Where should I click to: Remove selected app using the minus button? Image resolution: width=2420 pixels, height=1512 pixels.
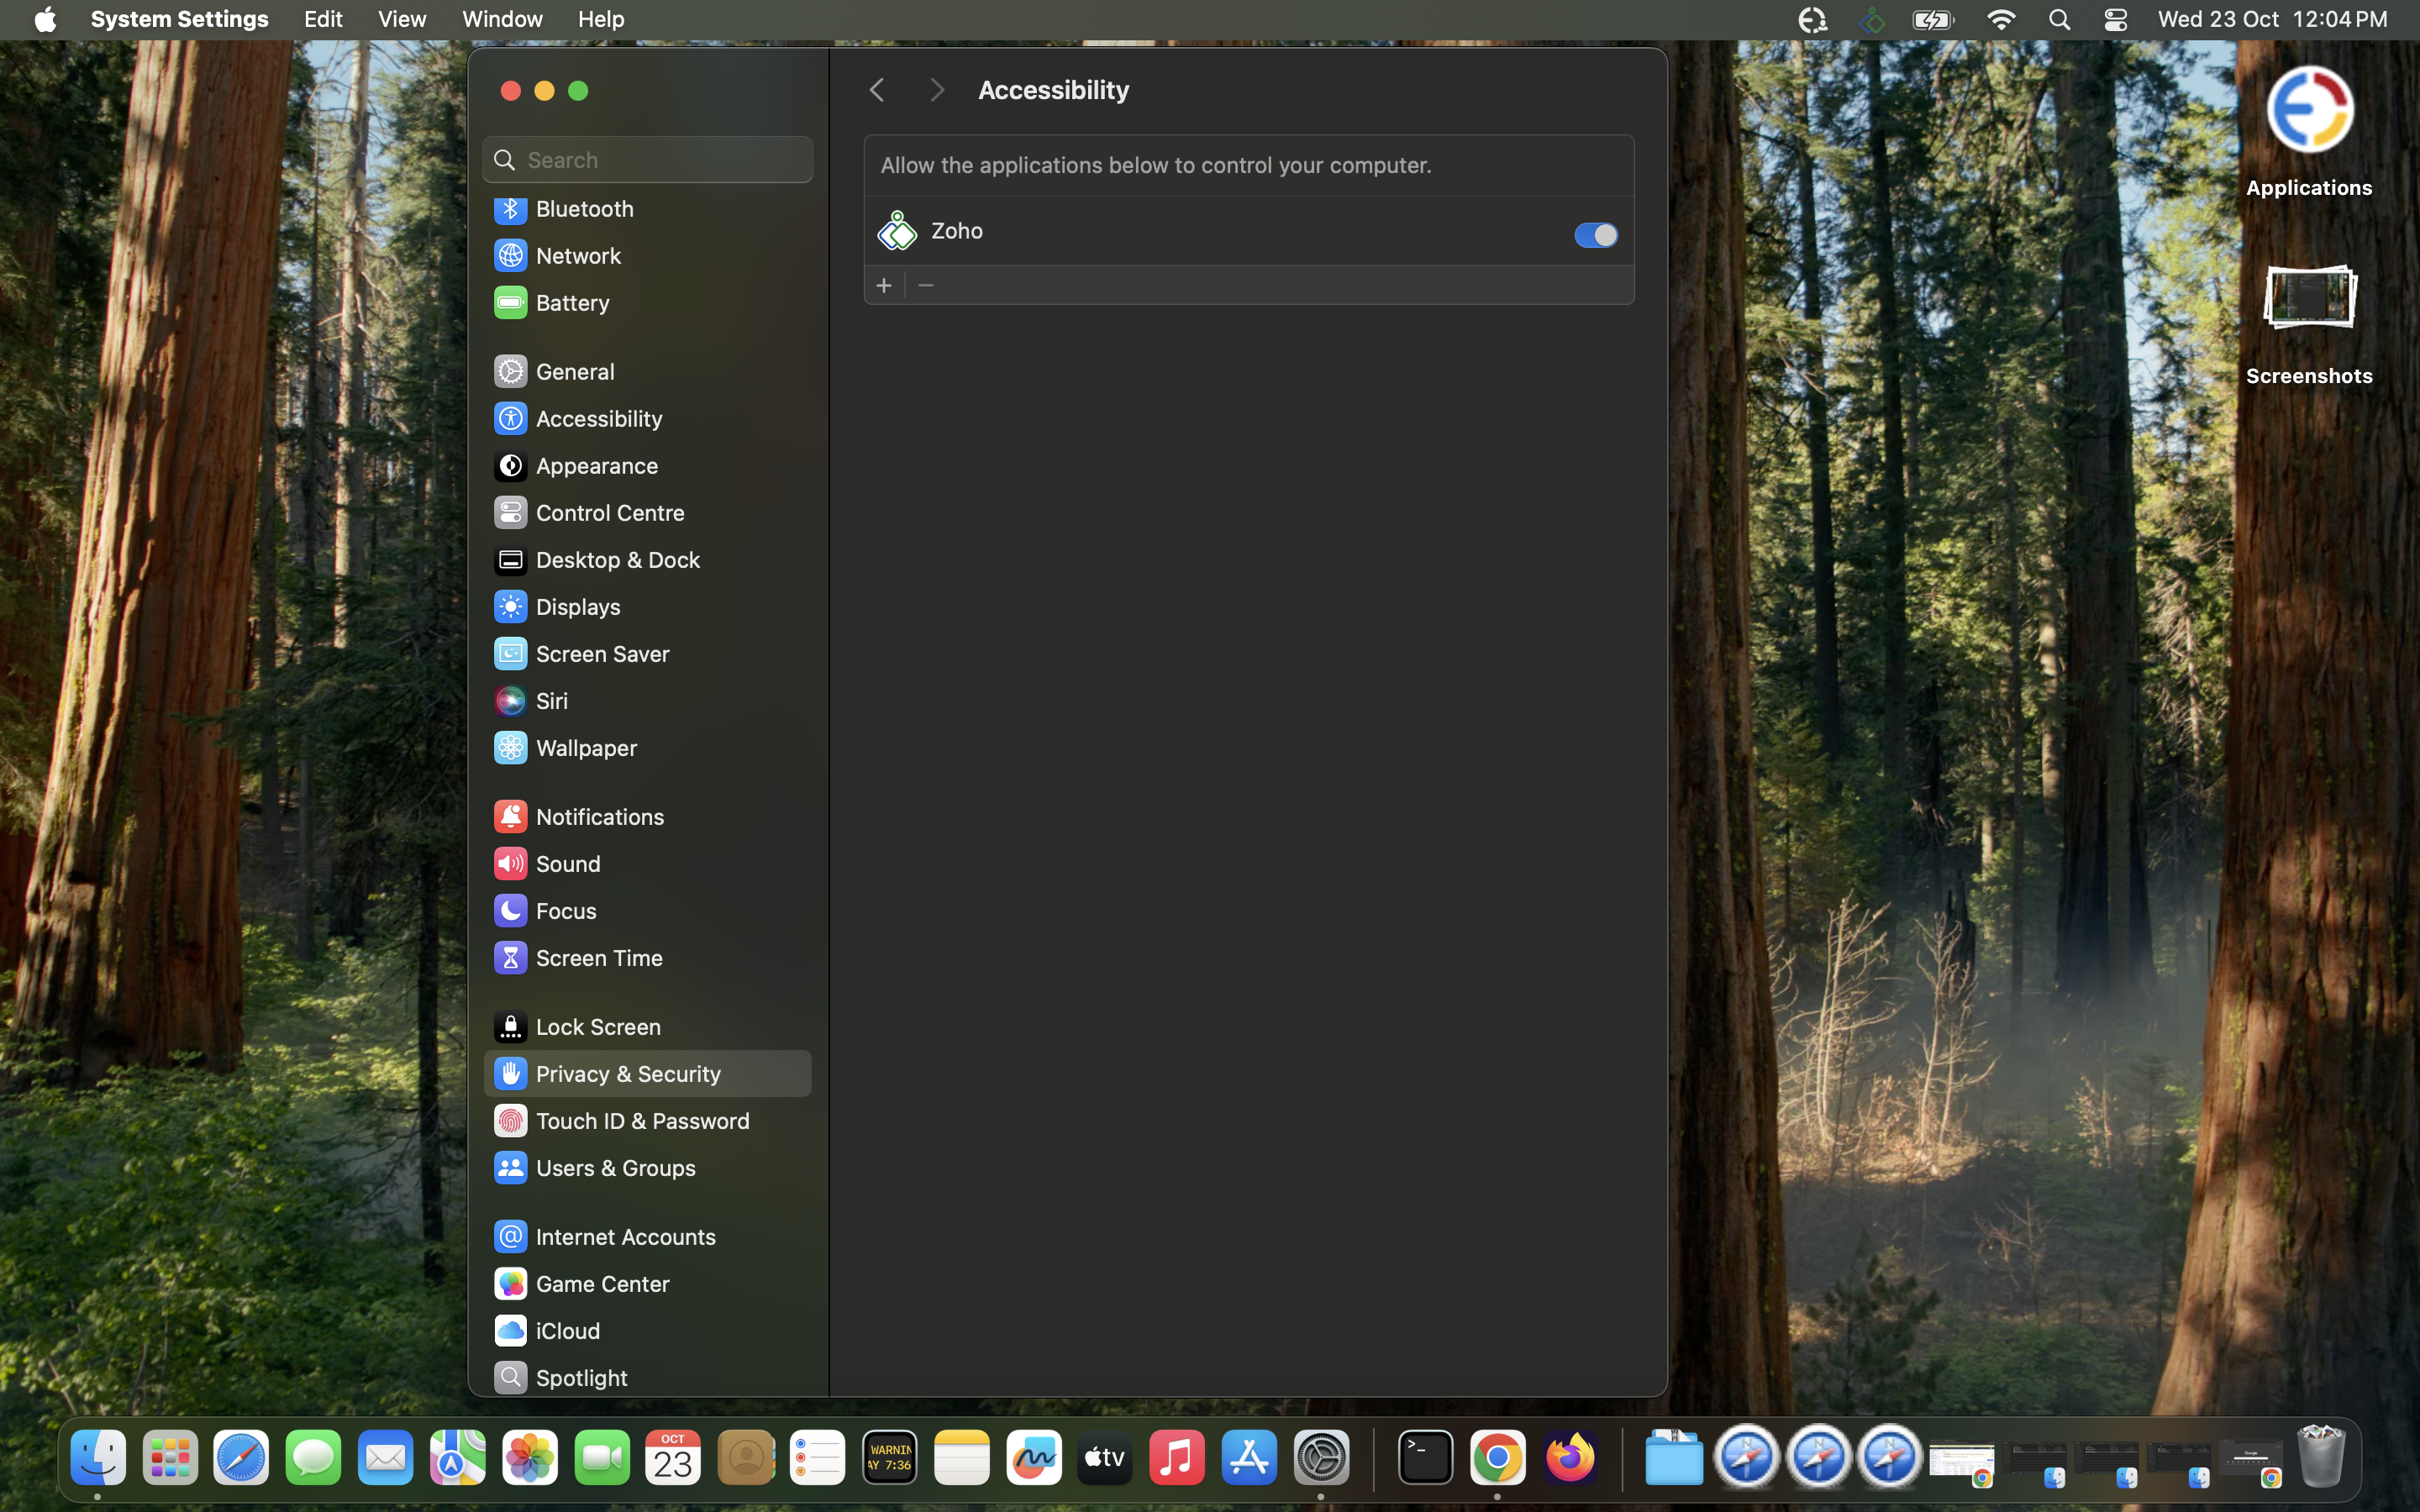pyautogui.click(x=925, y=285)
